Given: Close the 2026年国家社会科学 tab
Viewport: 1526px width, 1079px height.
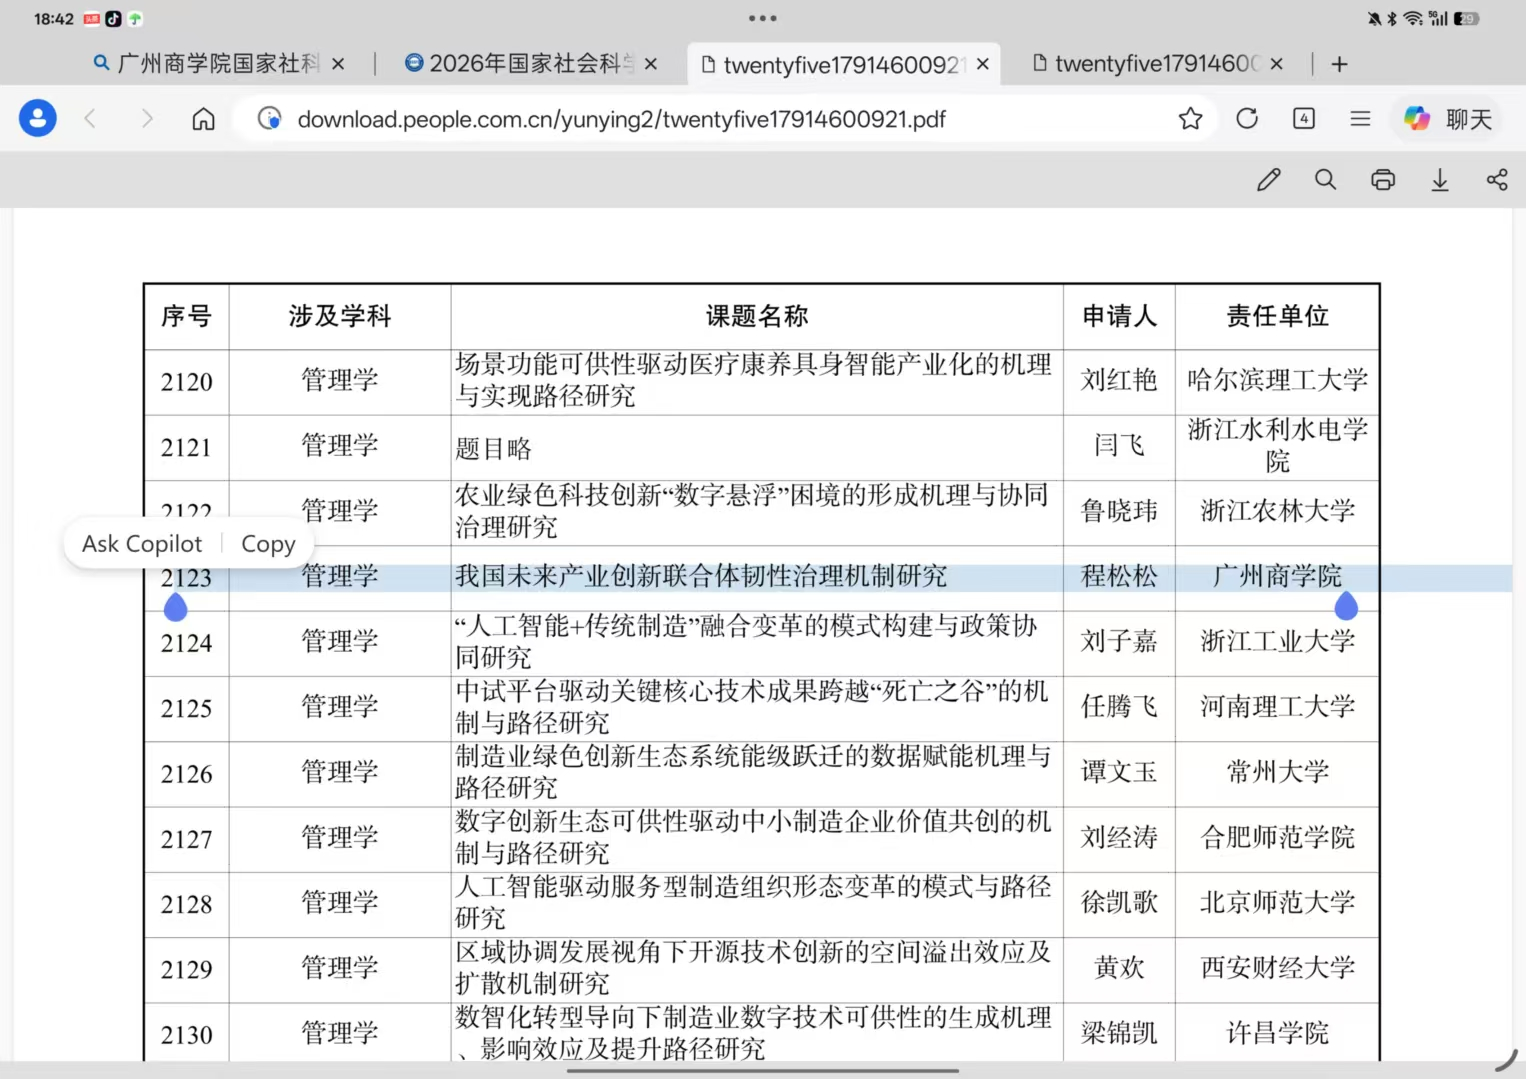Looking at the screenshot, I should 651,64.
